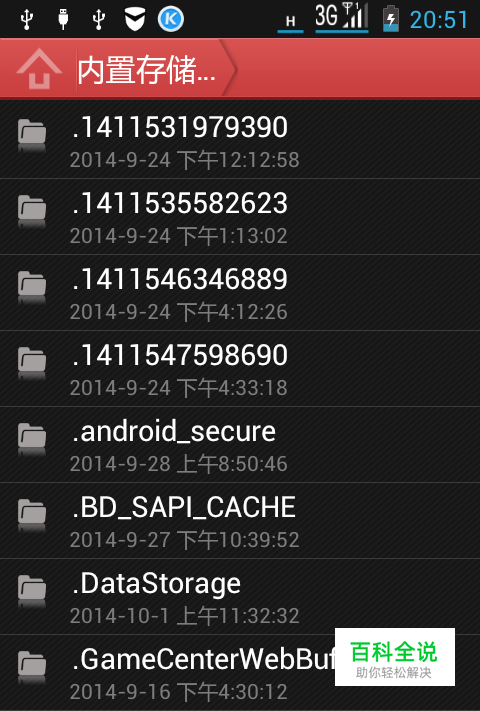This screenshot has height=711, width=480.
Task: Open folder .1411531979390
Action: 240,140
